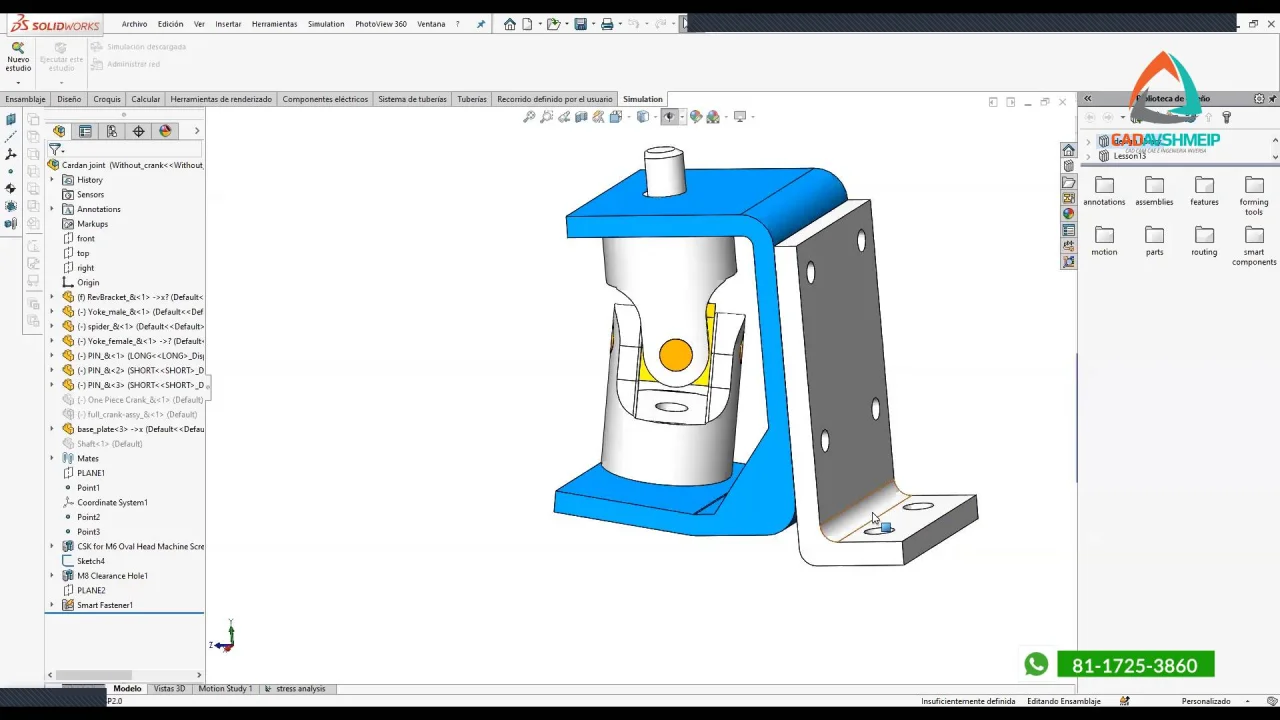The height and width of the screenshot is (720, 1280).
Task: Open the ConfigurationManager tab icon
Action: click(112, 131)
